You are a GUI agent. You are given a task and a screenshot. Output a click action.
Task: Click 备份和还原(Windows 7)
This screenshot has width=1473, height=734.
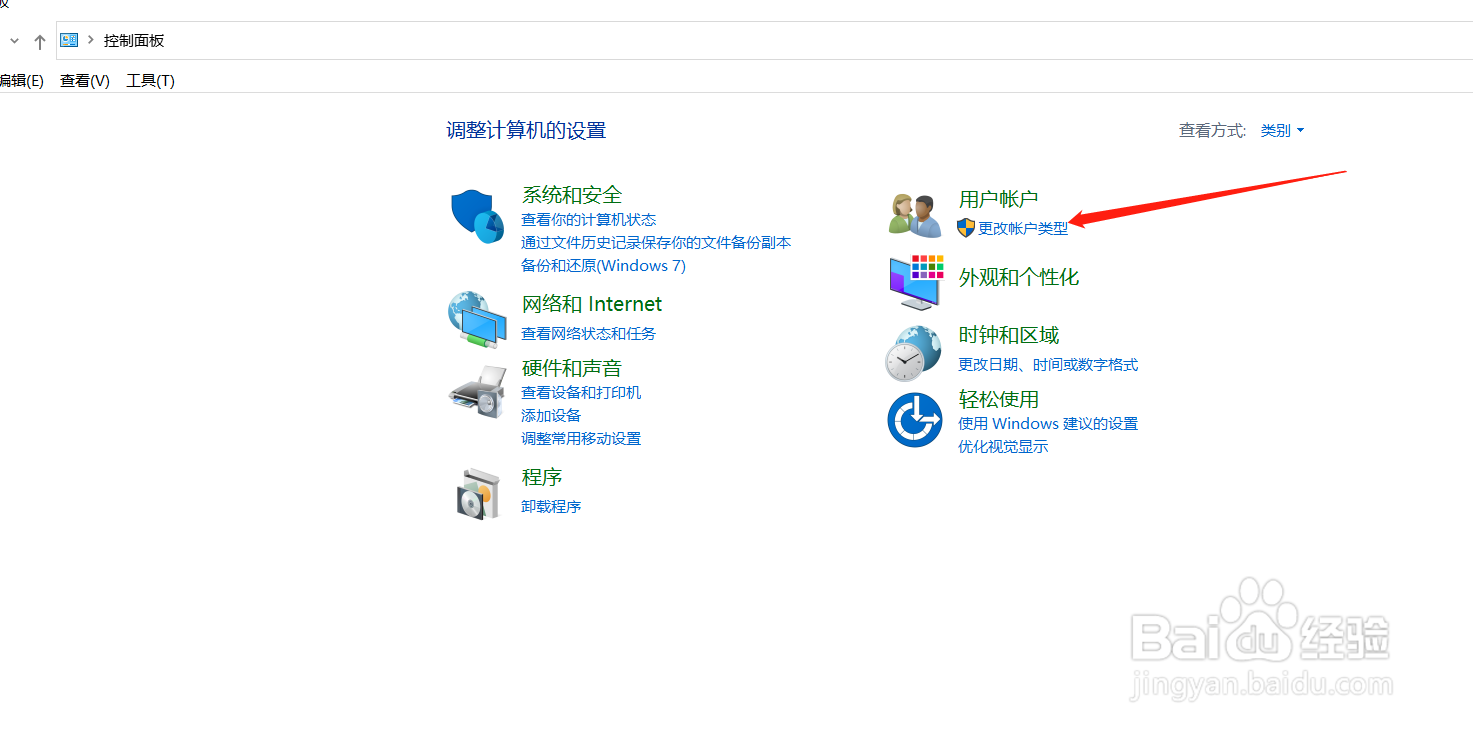[603, 265]
